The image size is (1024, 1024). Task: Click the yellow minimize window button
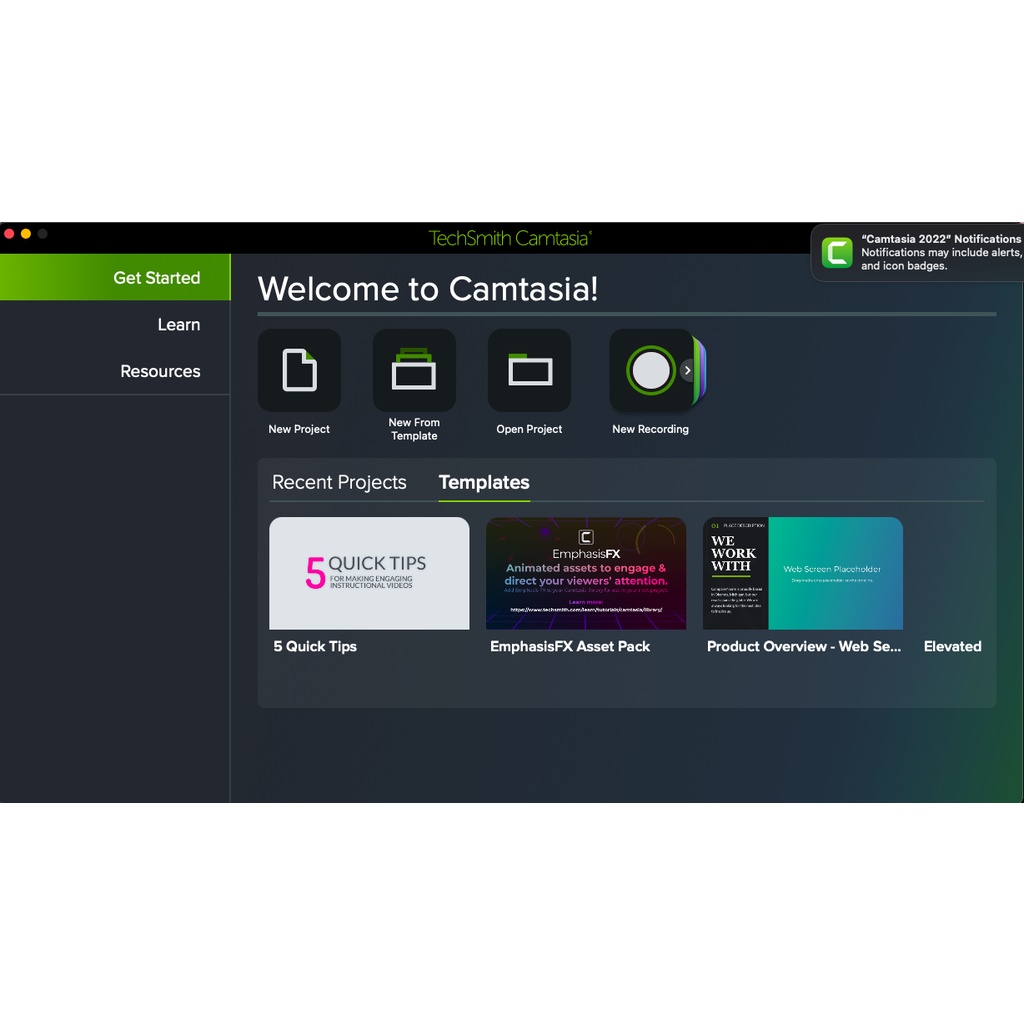(26, 234)
